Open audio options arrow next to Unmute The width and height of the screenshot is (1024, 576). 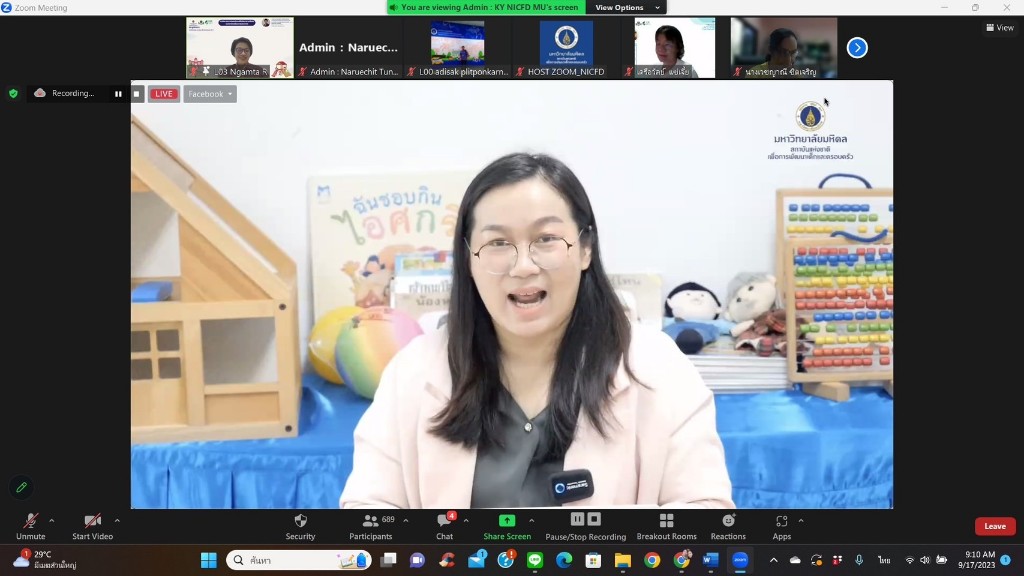[x=52, y=520]
